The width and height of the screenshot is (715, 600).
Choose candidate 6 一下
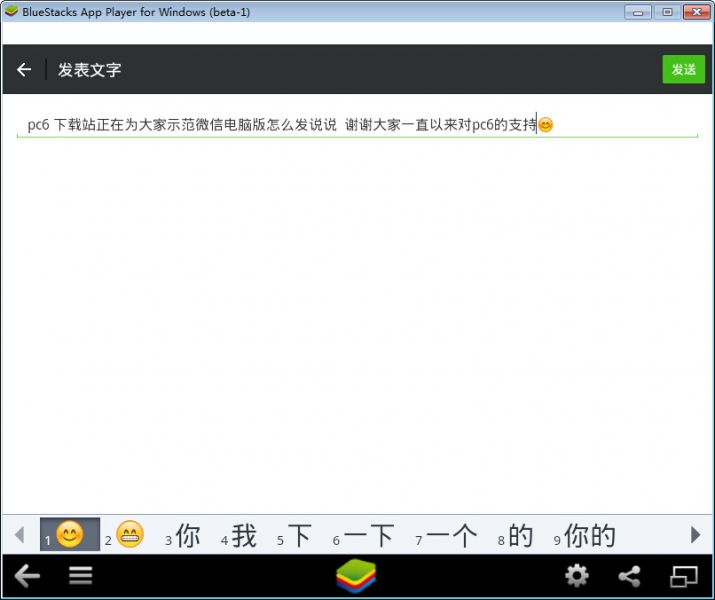(x=363, y=535)
